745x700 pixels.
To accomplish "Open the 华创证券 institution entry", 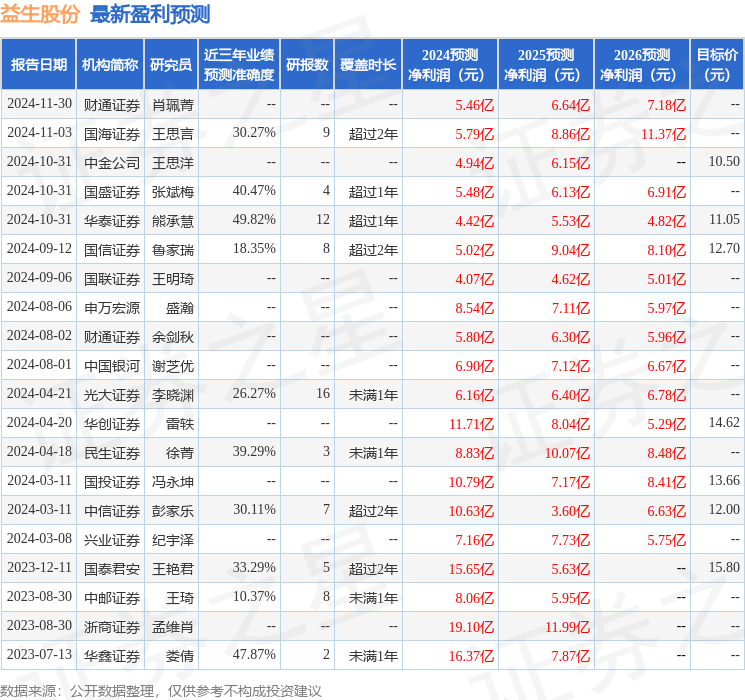I will [111, 424].
